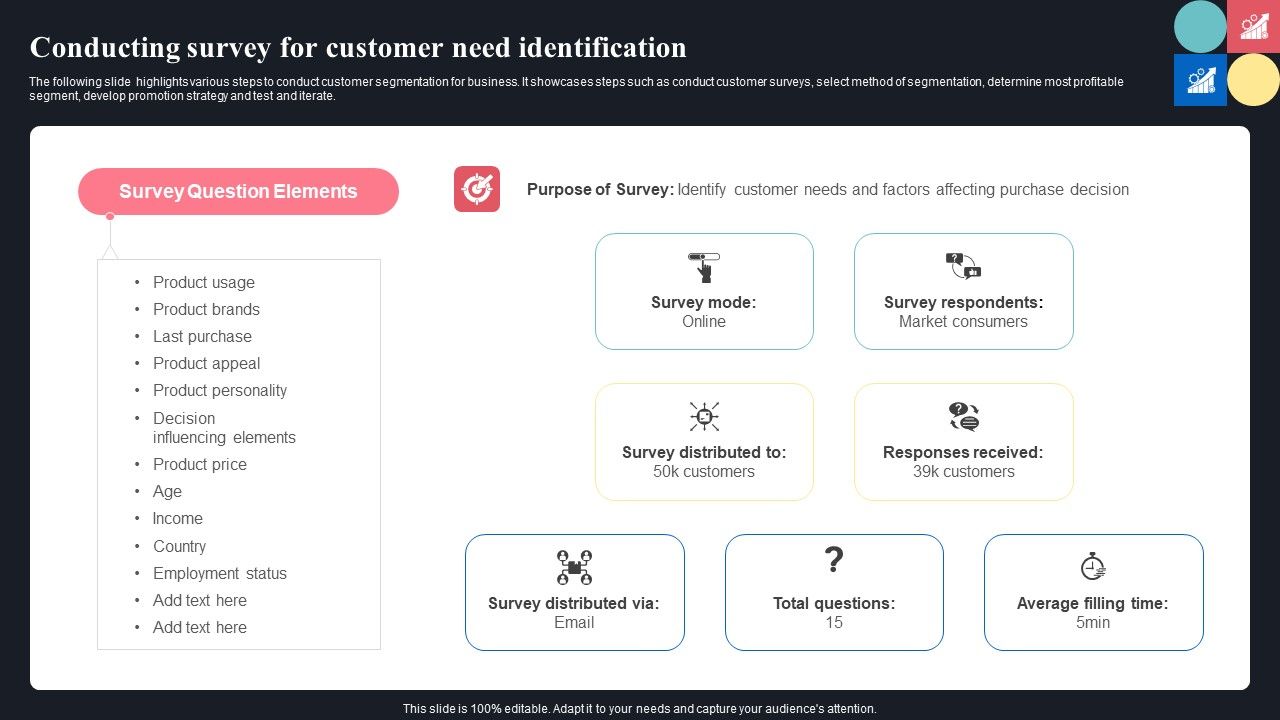Screen dimensions: 1280x720
Task: Click the white bar chart icon in top-right corner
Action: point(1200,80)
